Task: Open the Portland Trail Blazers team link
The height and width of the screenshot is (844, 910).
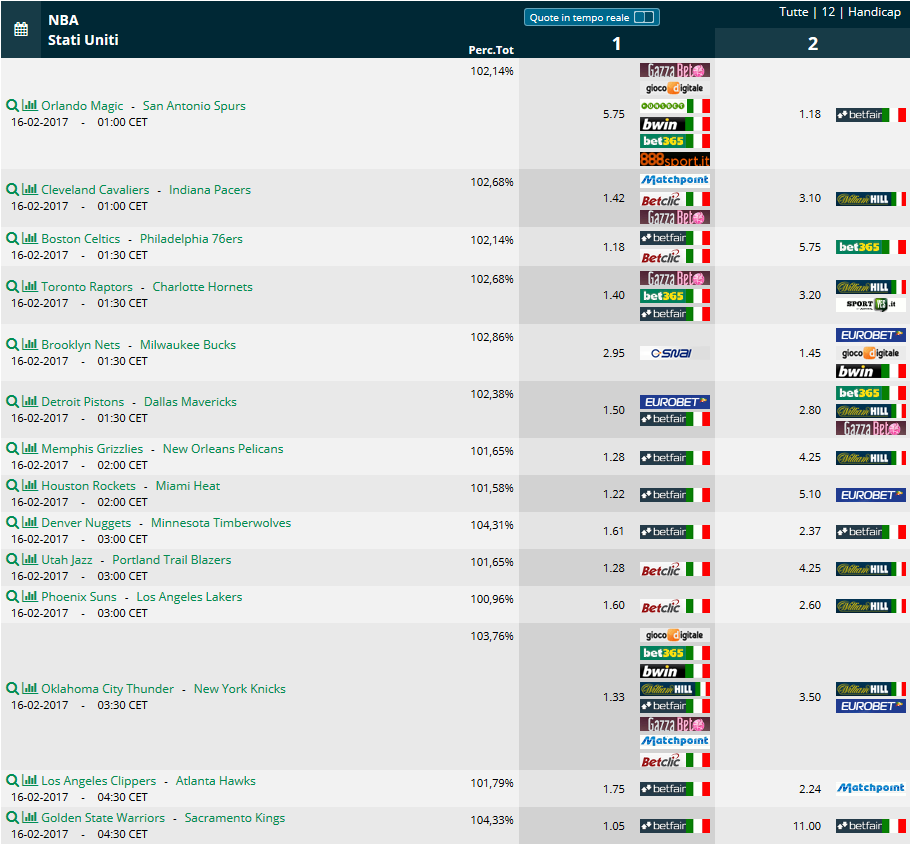Action: tap(171, 560)
